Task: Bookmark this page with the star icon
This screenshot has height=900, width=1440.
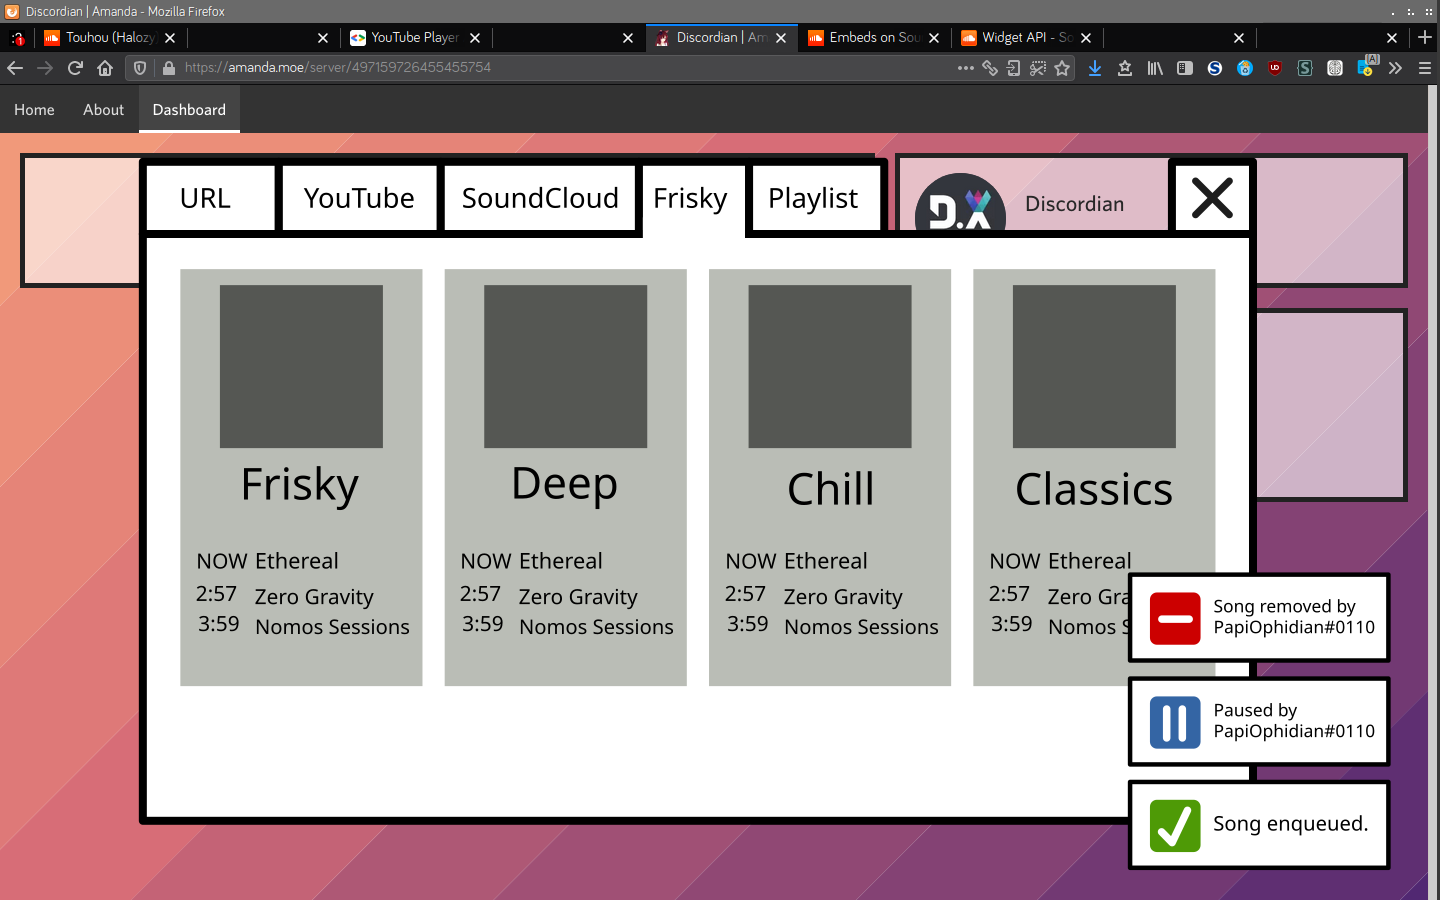Action: coord(1062,68)
